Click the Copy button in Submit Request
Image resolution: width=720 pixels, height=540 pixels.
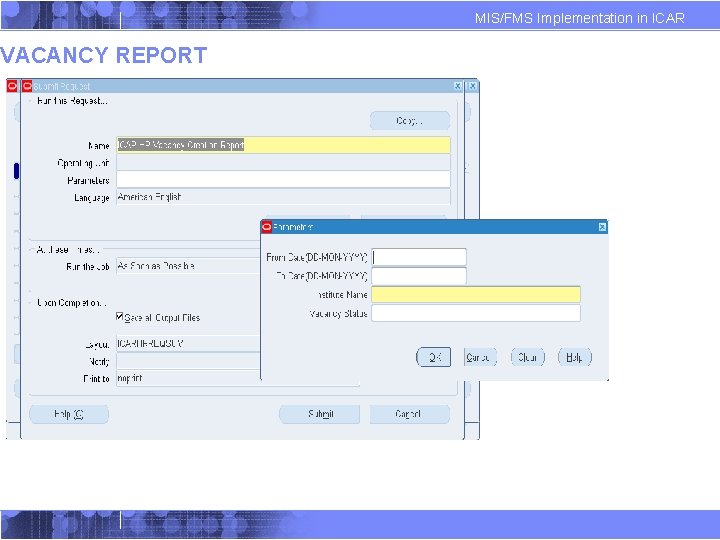(x=410, y=121)
